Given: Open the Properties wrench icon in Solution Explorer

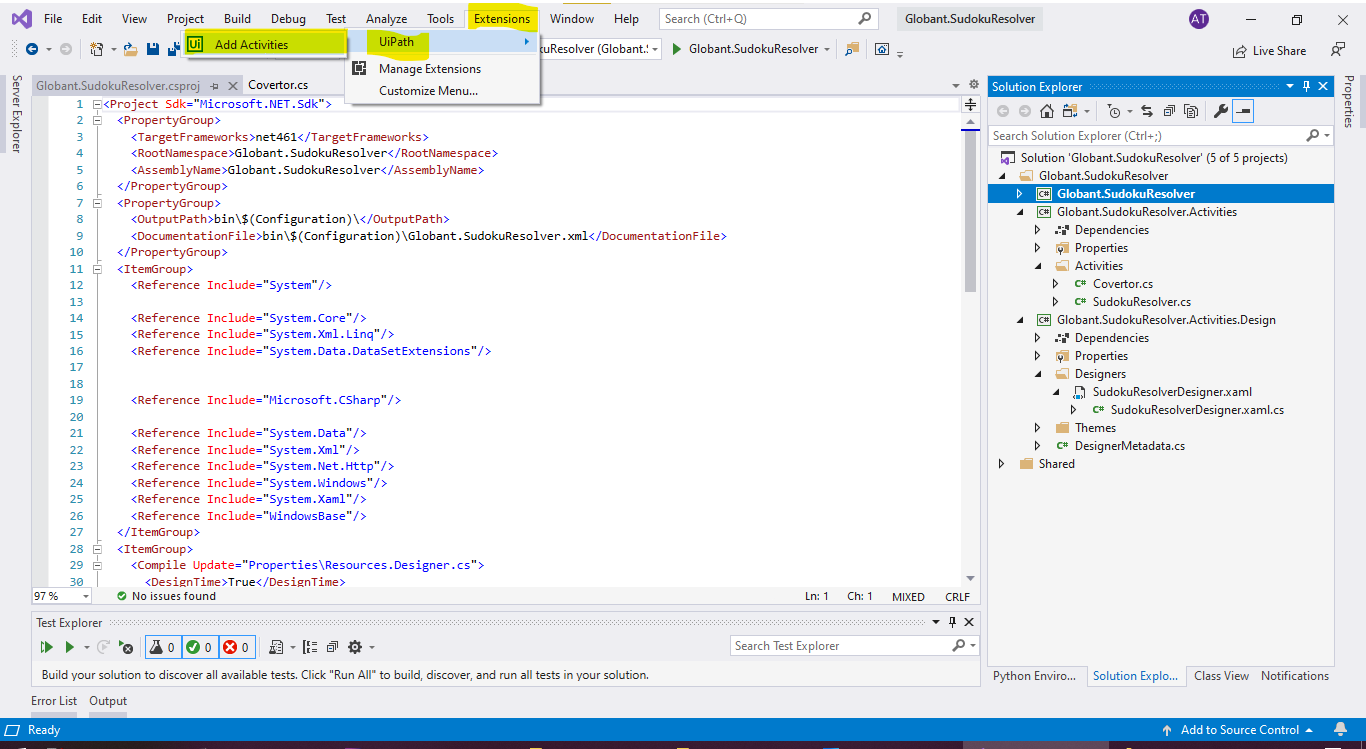Looking at the screenshot, I should click(1220, 110).
